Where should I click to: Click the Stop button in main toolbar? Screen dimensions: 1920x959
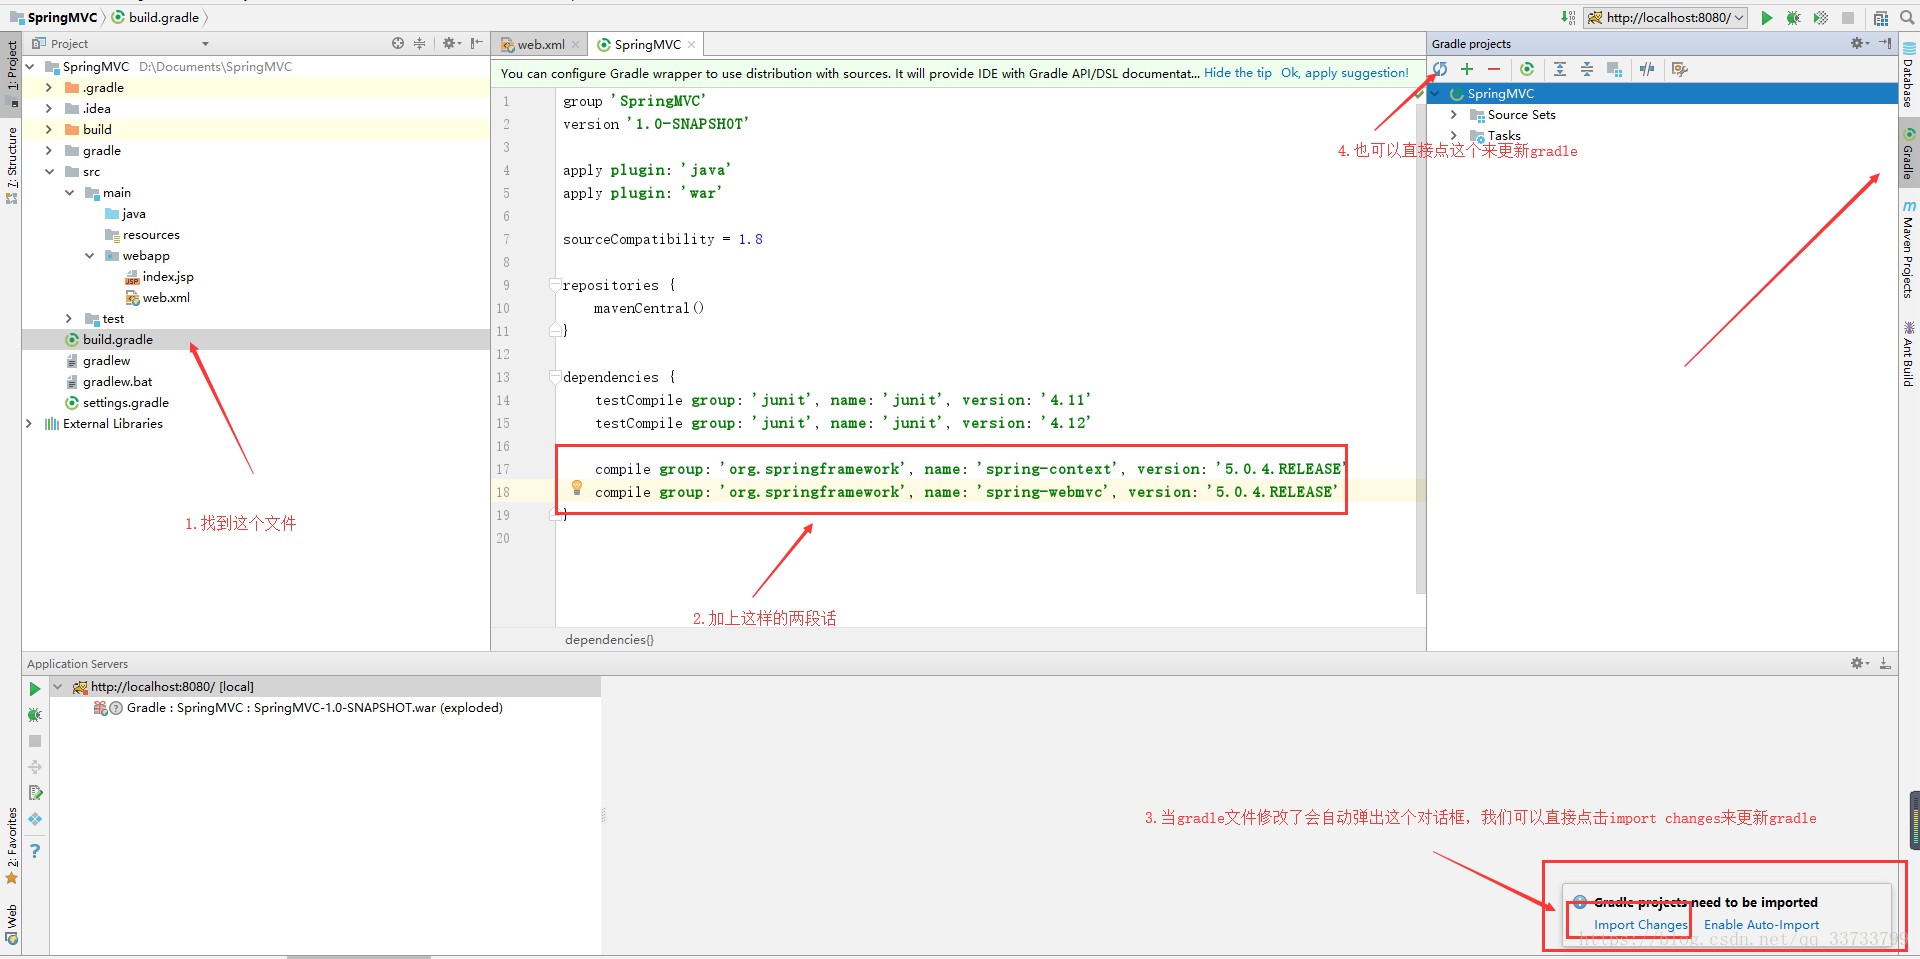pos(1848,18)
